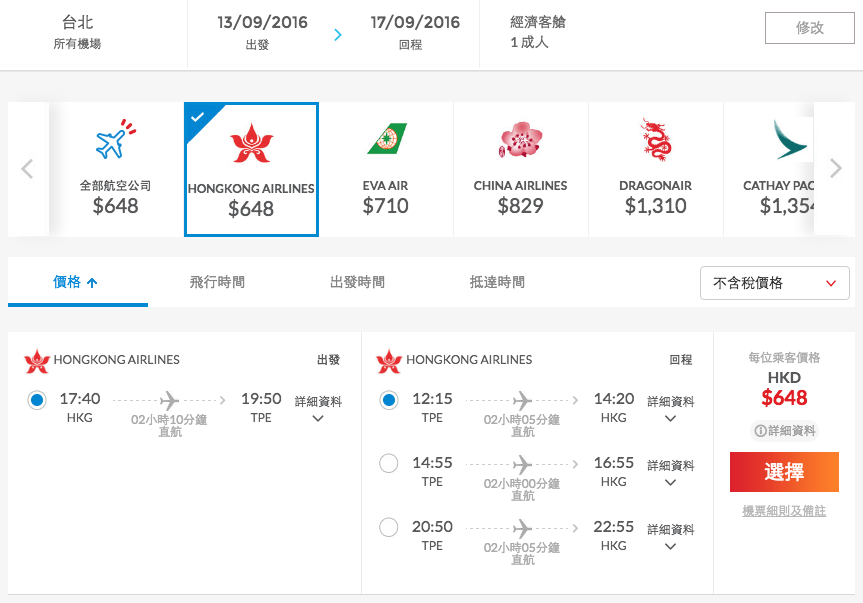Select the 20:50 TPE return flight radio
Image resolution: width=863 pixels, height=603 pixels.
[389, 527]
